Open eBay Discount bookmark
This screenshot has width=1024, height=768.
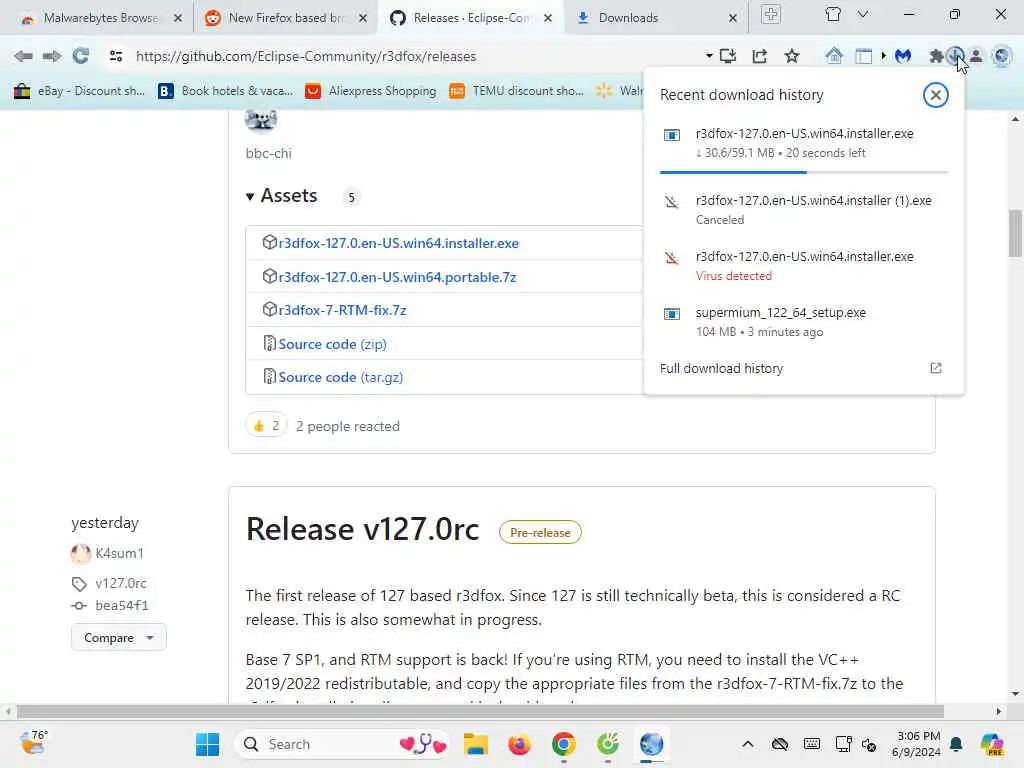point(79,91)
